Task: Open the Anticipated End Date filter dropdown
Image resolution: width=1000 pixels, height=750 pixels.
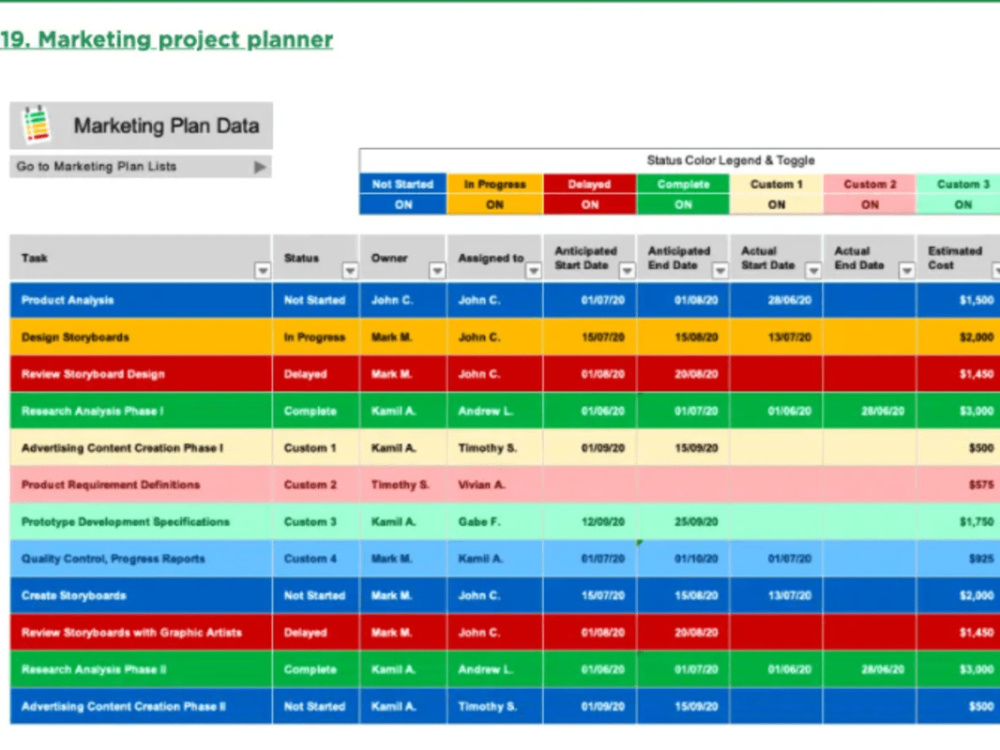Action: point(720,271)
